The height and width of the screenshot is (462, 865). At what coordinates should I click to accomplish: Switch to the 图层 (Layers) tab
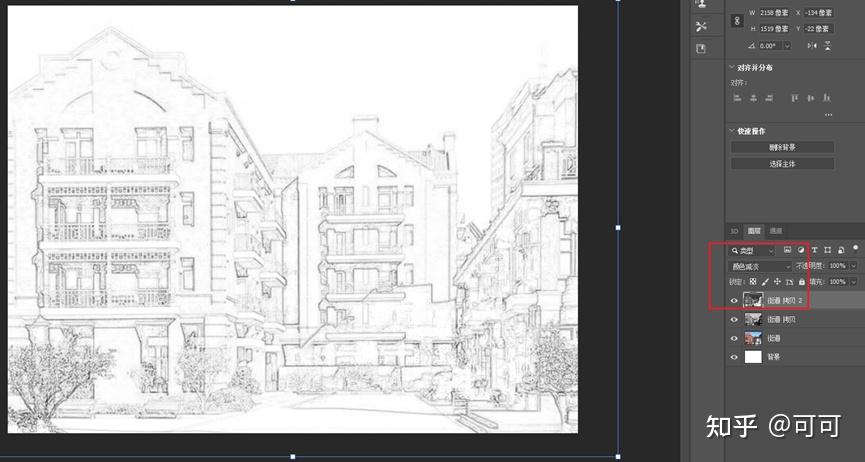[754, 231]
